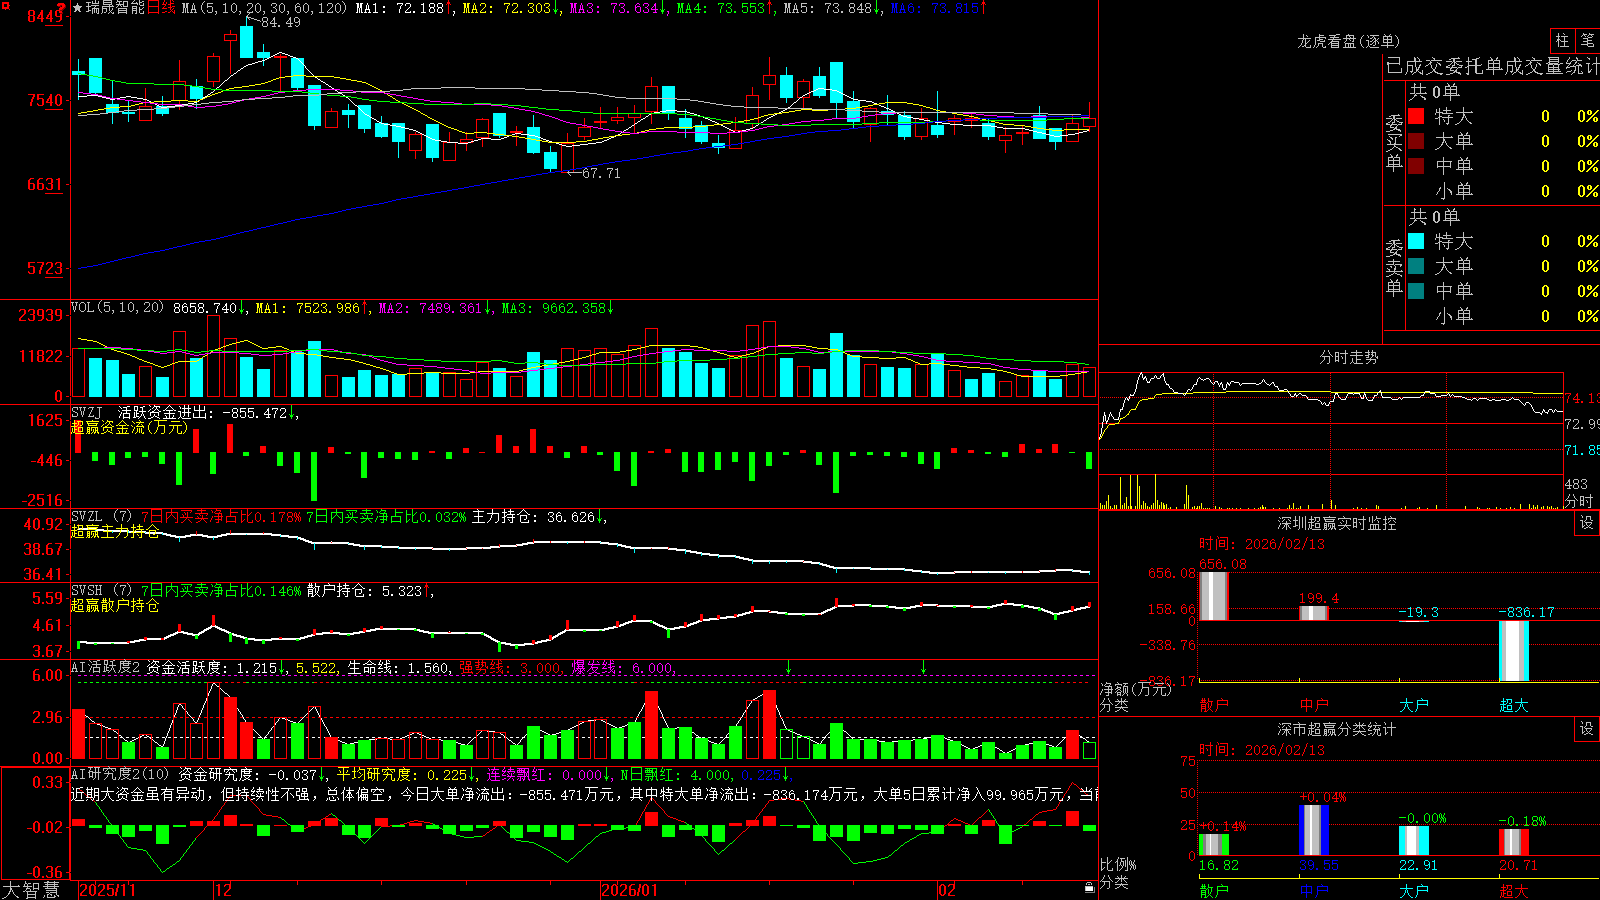Select the AI研究度2(10) indicator name
This screenshot has width=1600, height=900.
click(x=121, y=774)
